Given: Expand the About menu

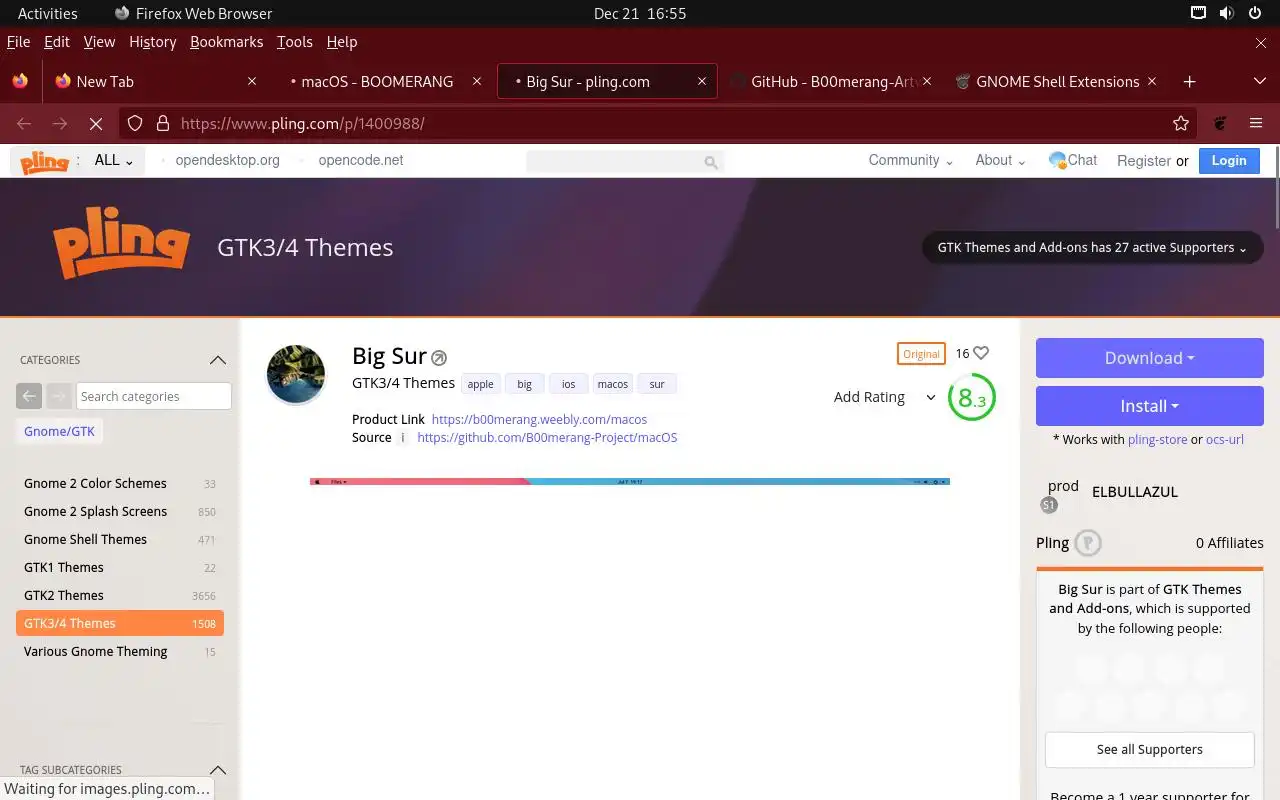Looking at the screenshot, I should tap(1000, 160).
